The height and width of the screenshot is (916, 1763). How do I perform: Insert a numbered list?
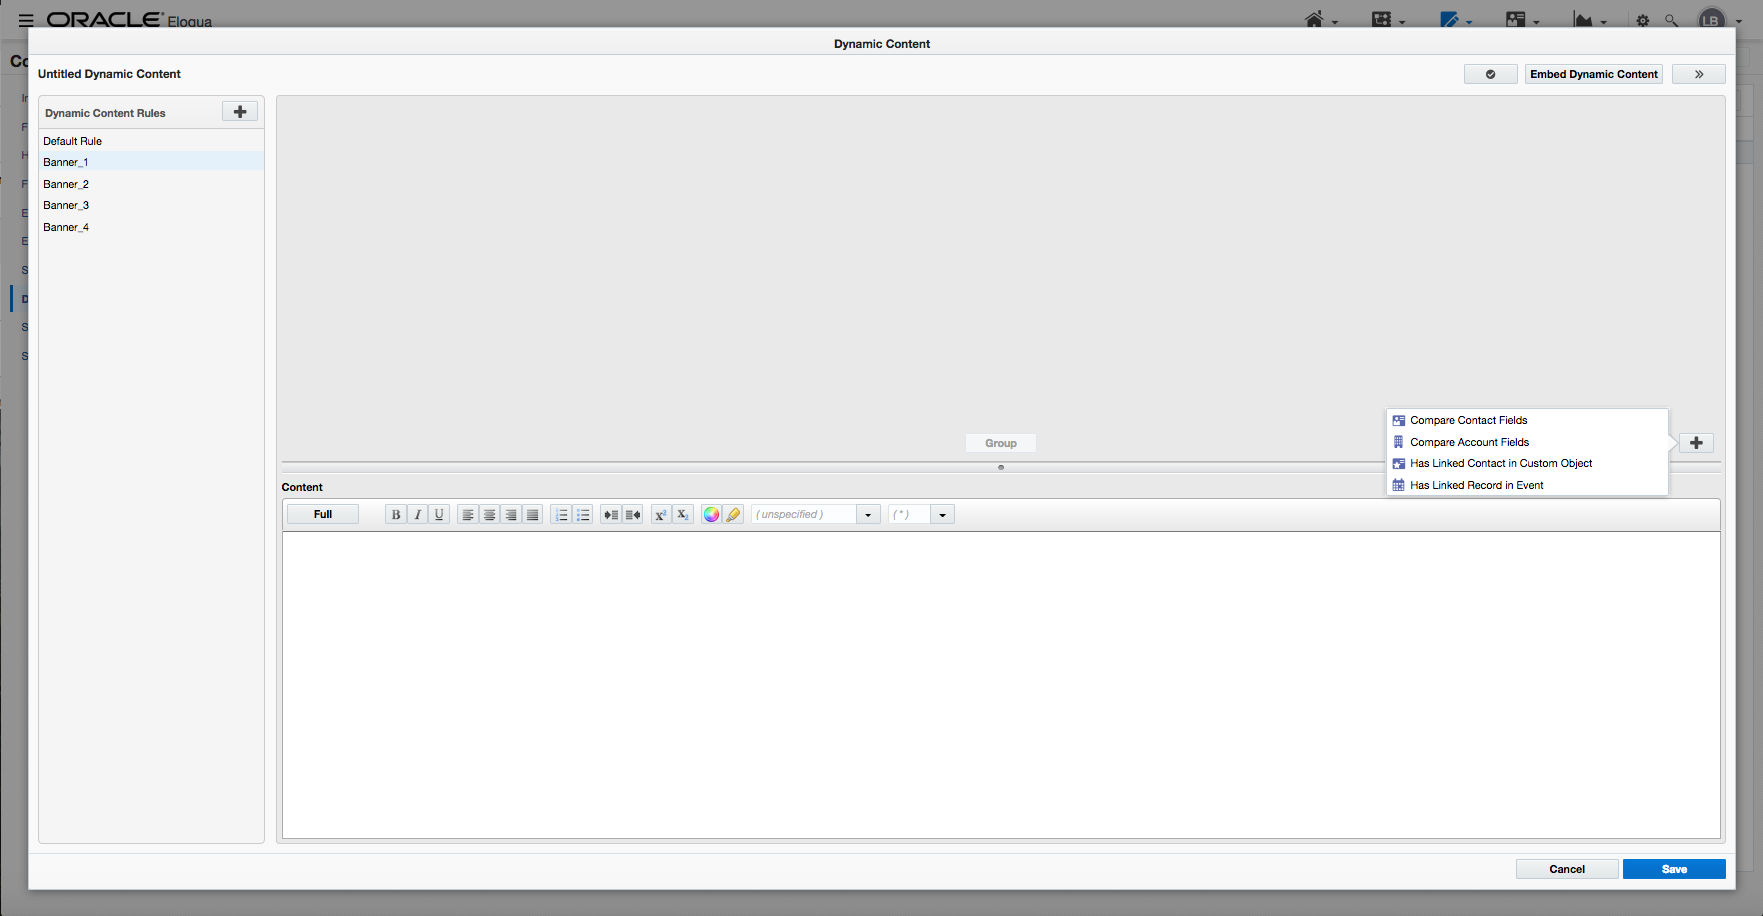point(561,514)
